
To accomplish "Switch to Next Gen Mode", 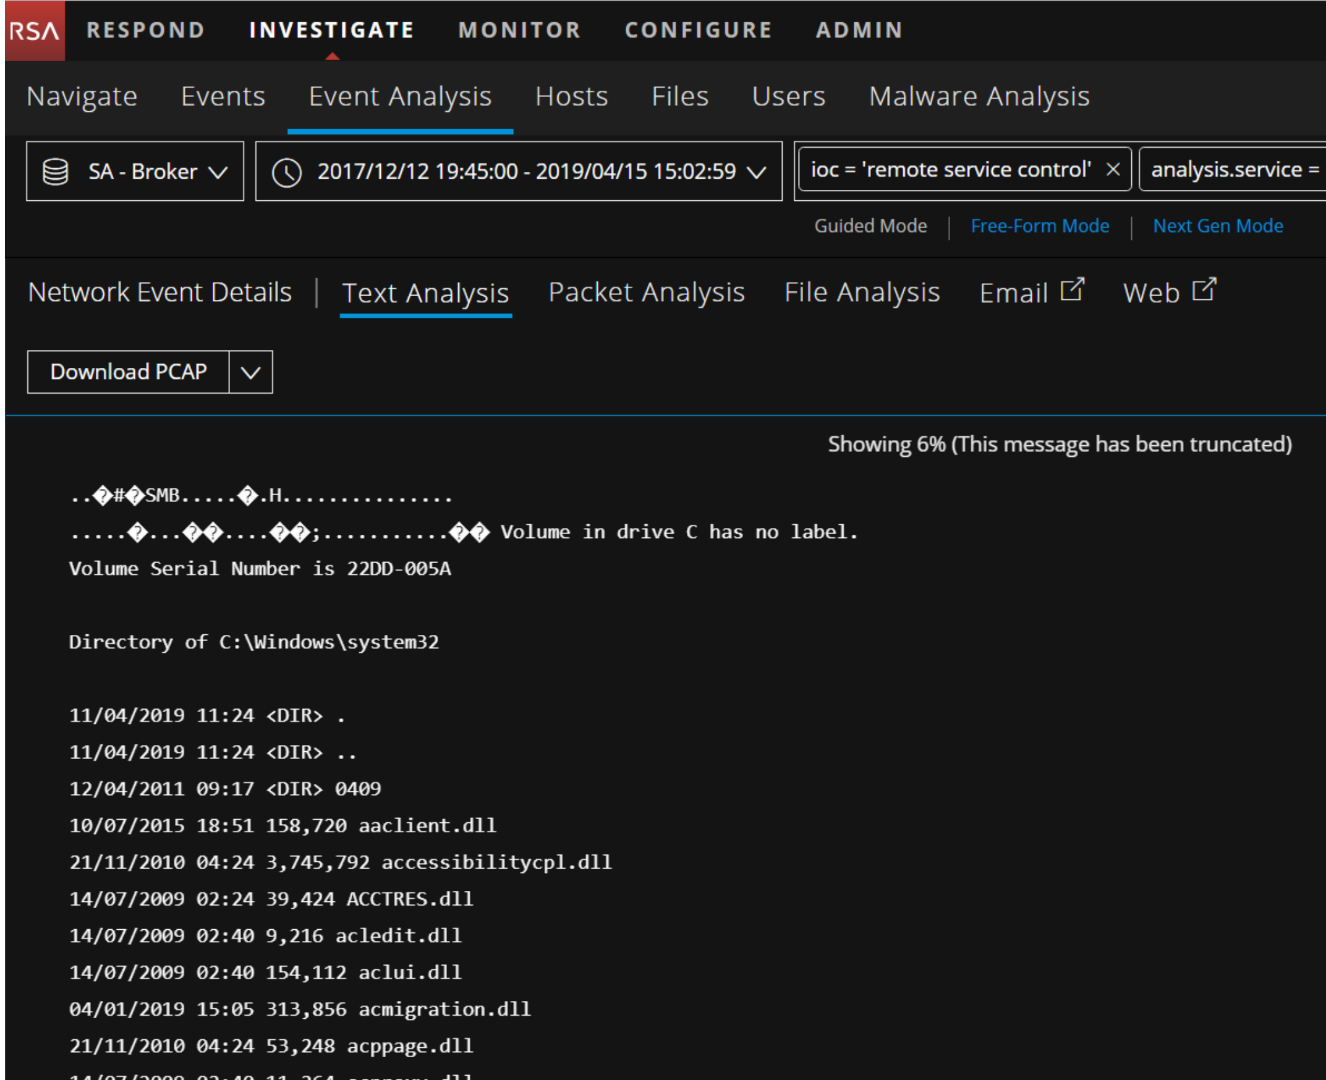I will coord(1217,226).
